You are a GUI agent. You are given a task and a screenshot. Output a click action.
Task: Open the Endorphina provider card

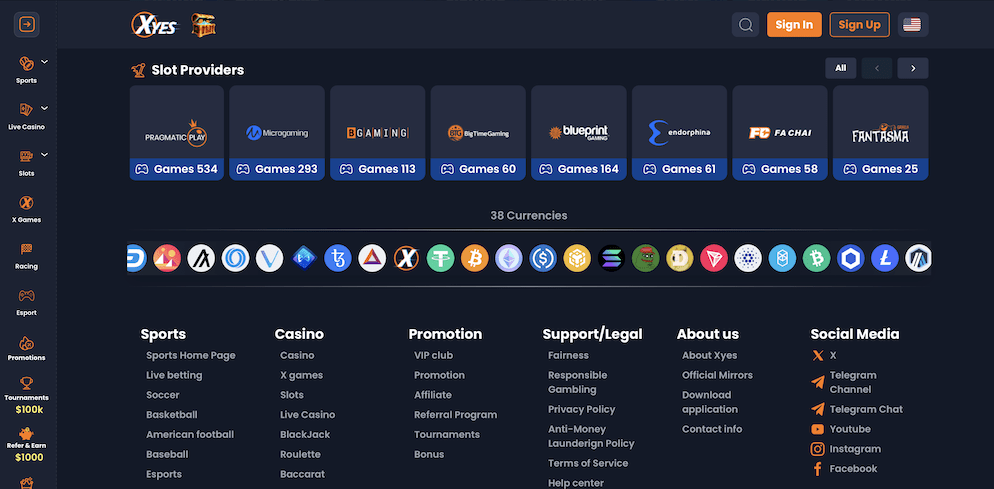pyautogui.click(x=680, y=133)
